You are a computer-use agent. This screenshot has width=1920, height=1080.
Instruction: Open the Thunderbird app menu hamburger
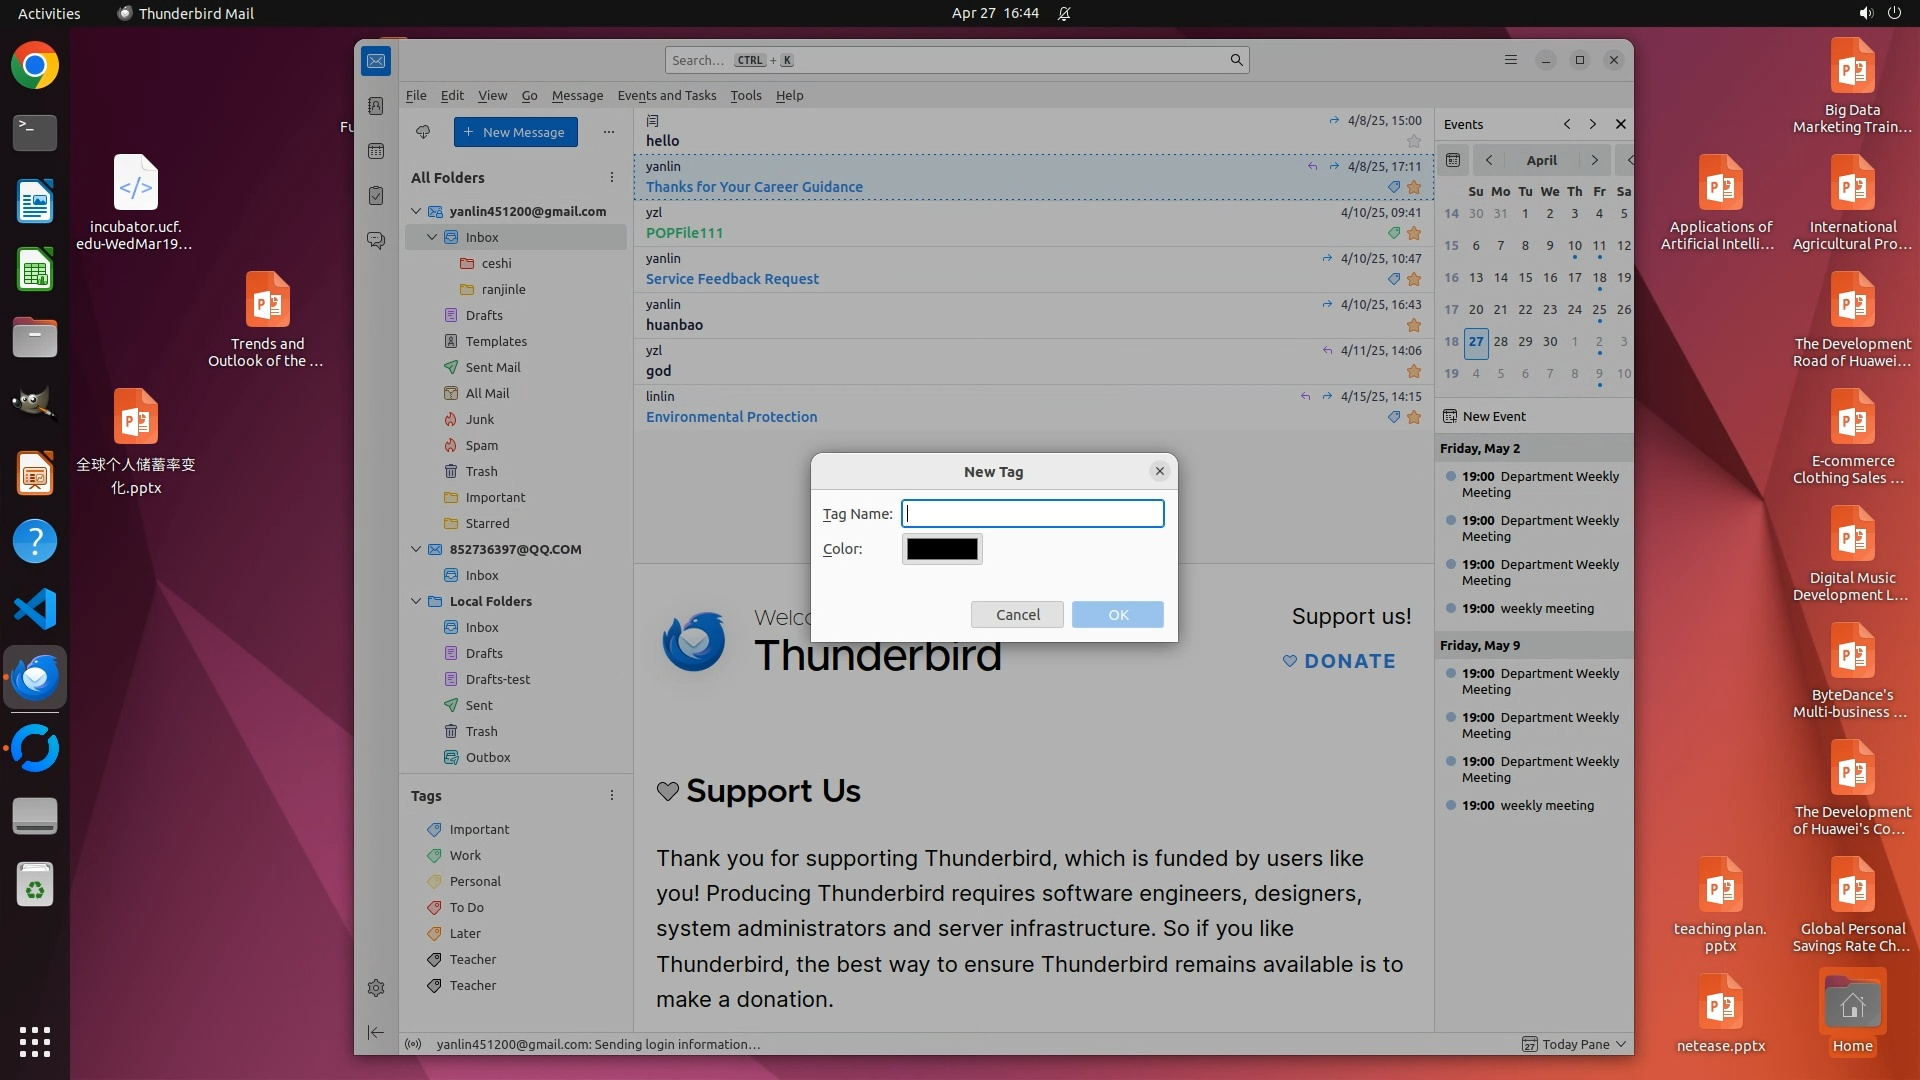point(1510,60)
